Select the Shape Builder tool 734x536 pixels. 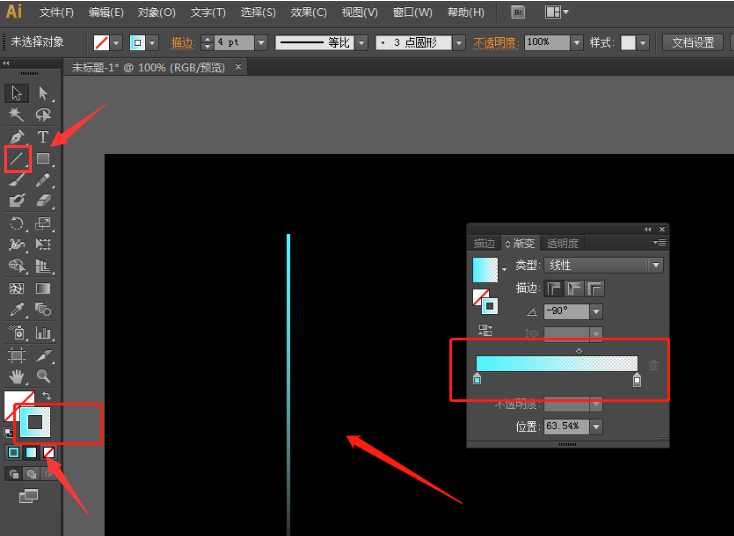point(17,266)
